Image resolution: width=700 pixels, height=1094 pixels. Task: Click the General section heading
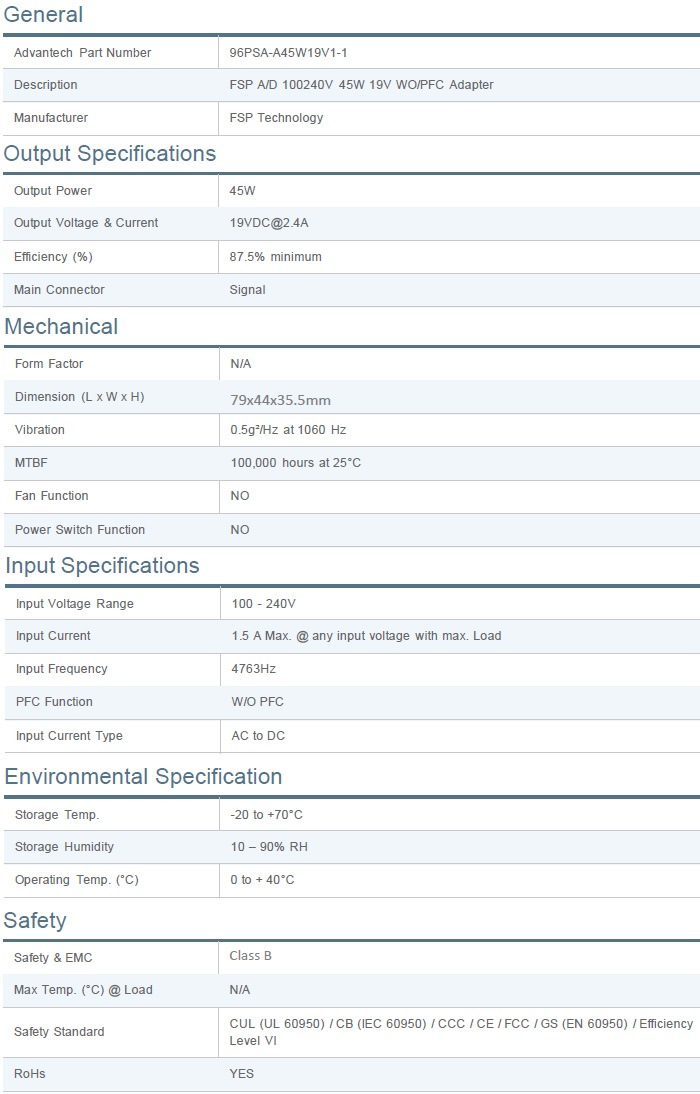pos(43,15)
